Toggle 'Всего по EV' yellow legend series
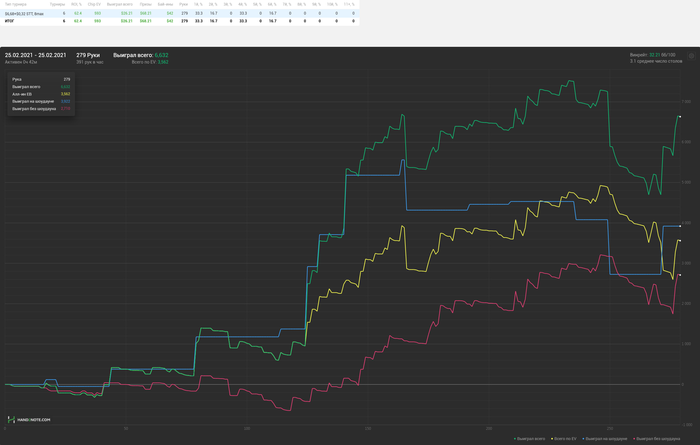 click(564, 439)
